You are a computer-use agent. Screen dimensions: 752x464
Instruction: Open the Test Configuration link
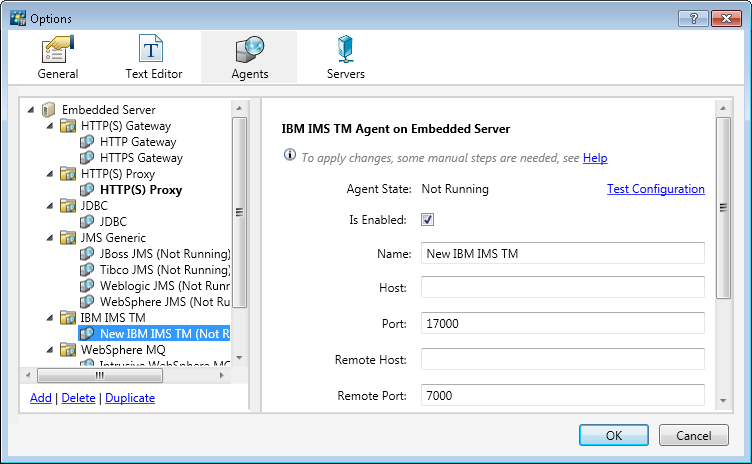[655, 189]
